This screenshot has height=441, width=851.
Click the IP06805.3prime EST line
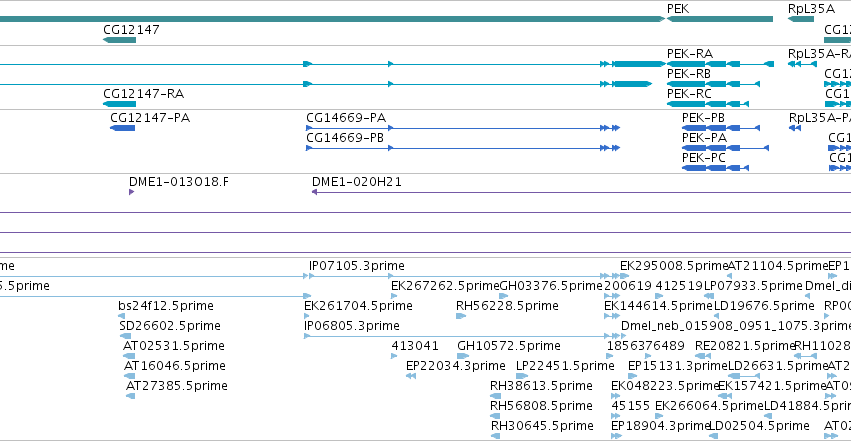(456, 336)
